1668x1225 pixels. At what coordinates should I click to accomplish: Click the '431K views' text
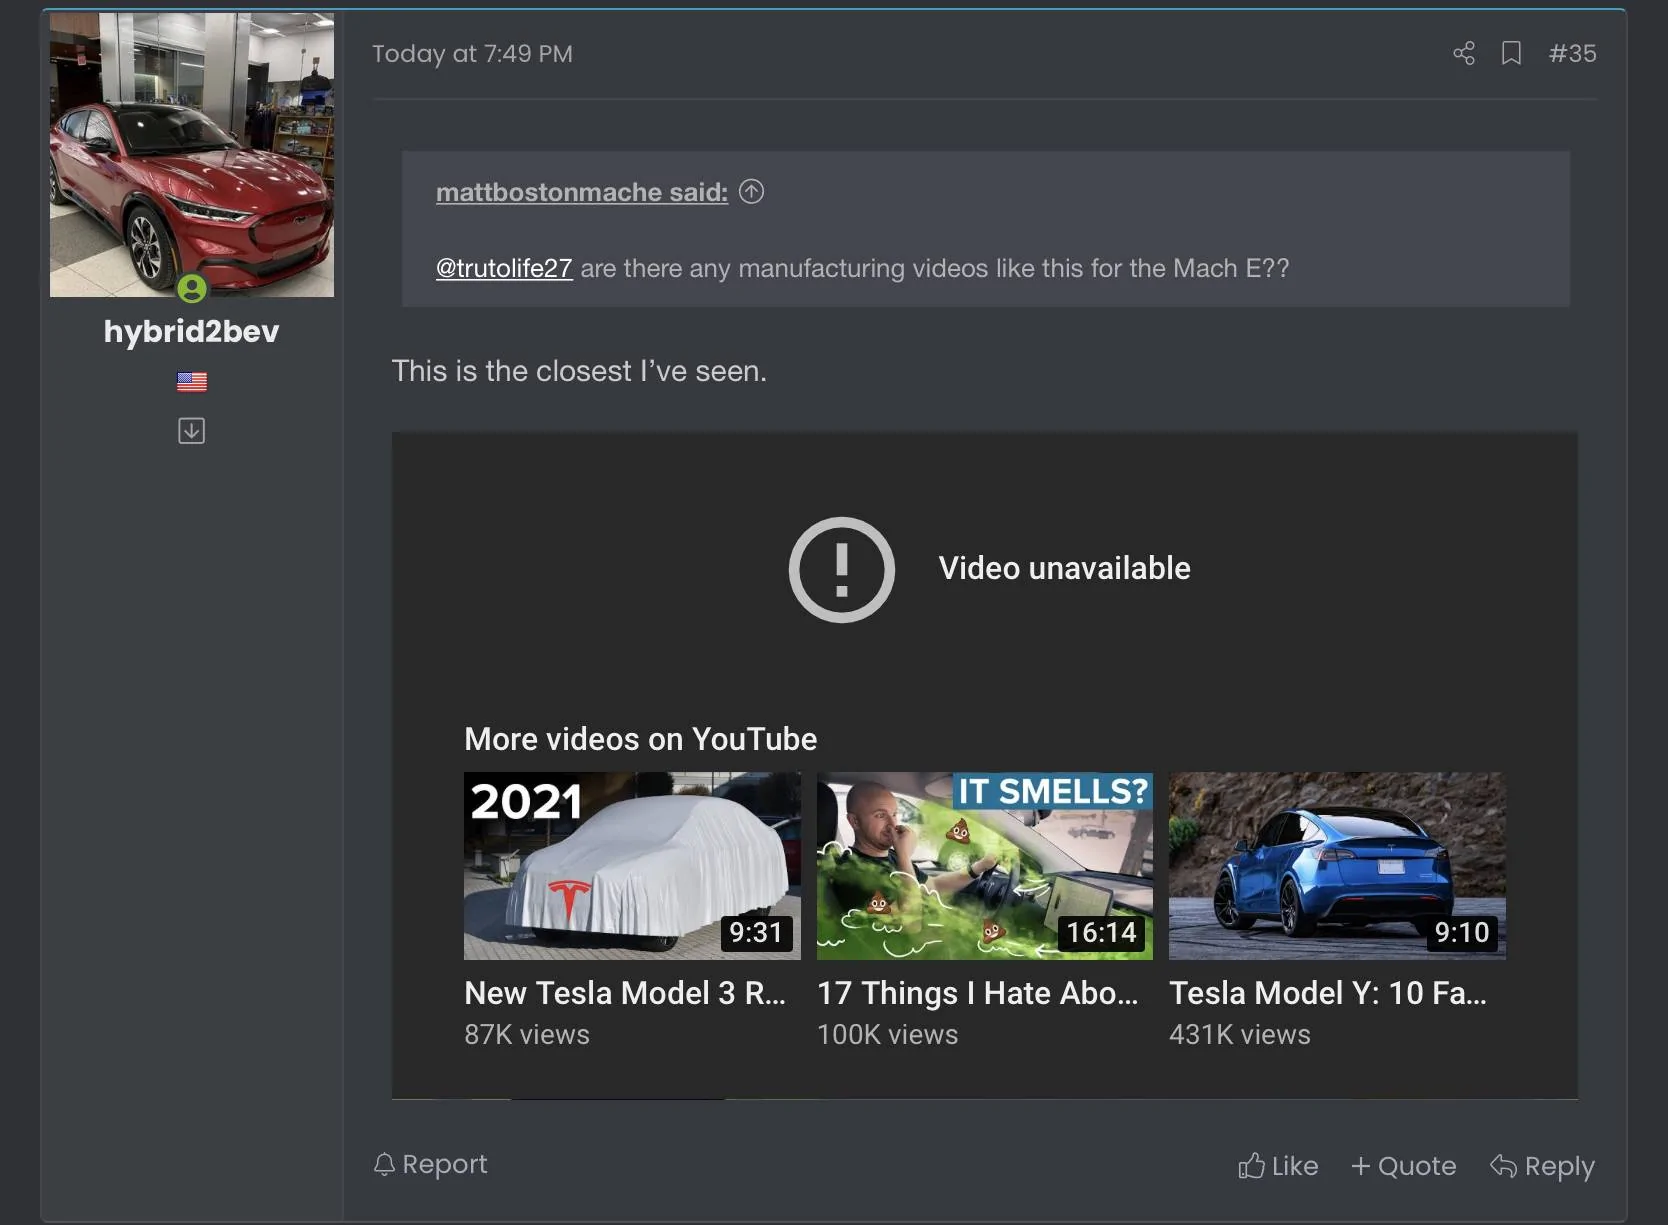click(x=1240, y=1034)
